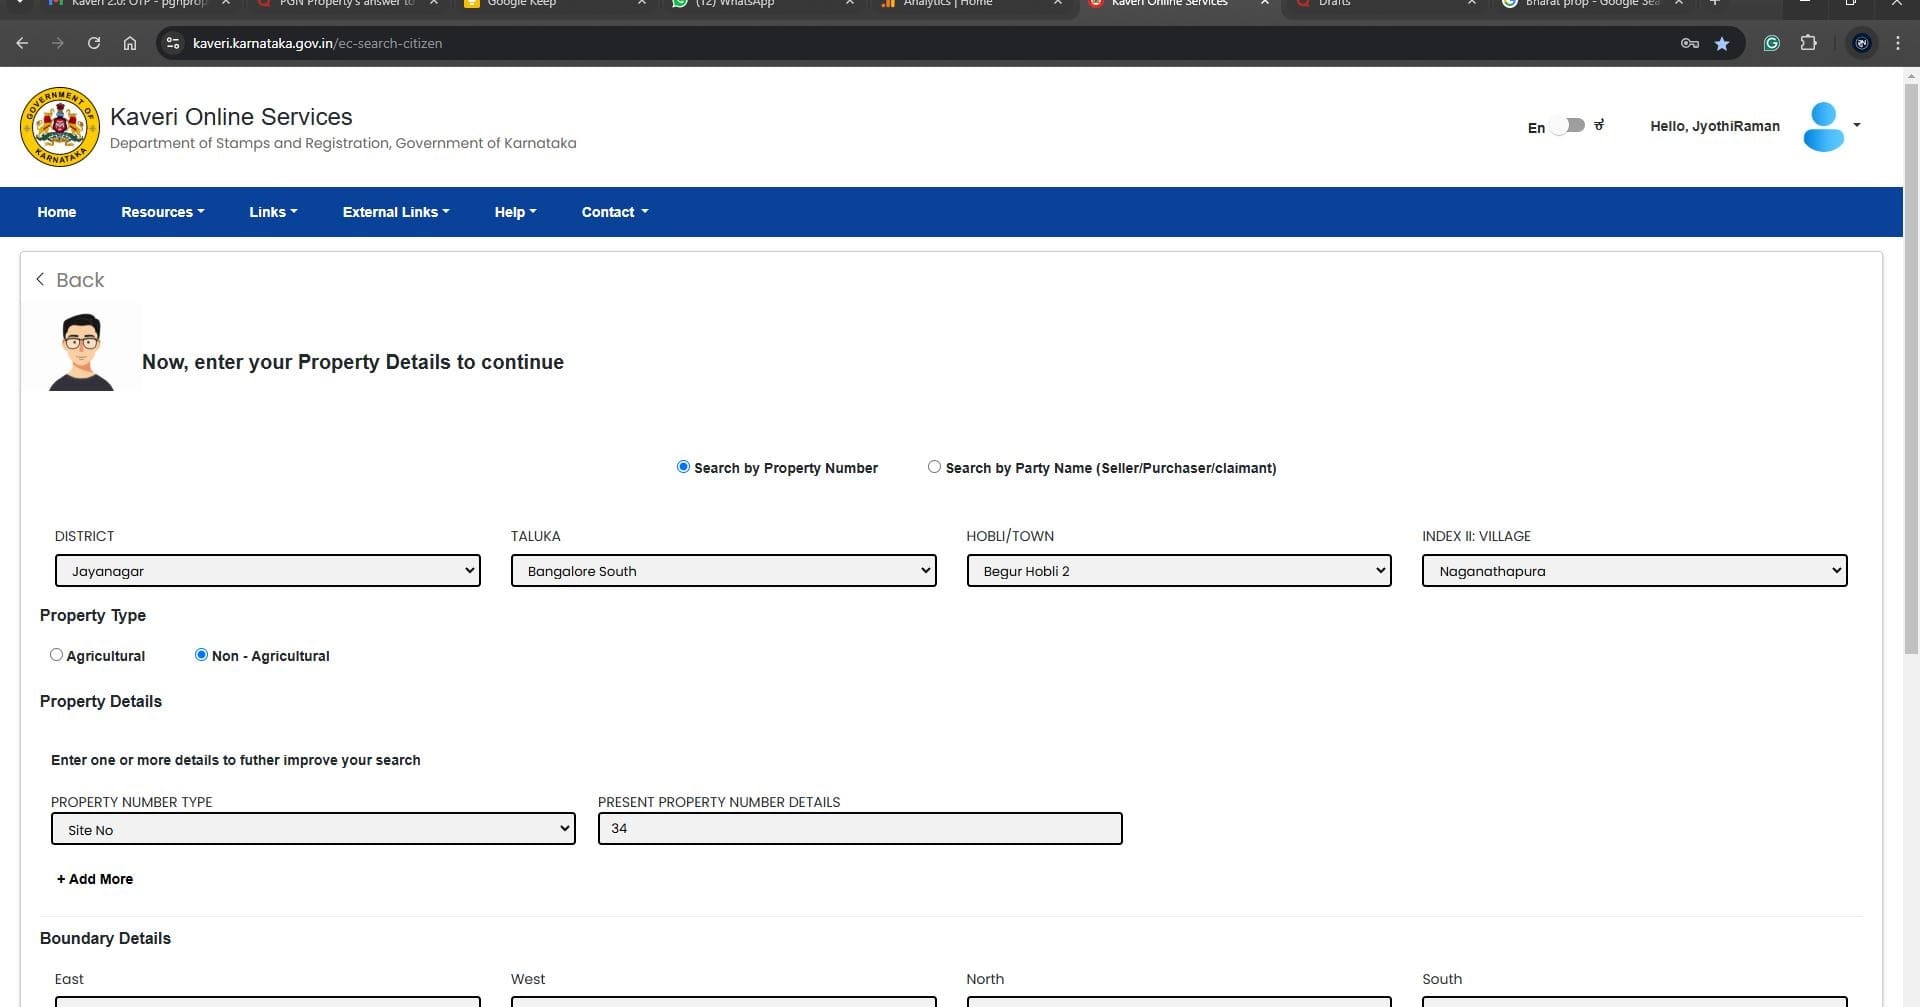Switch to the WhatsApp browser tab
The width and height of the screenshot is (1920, 1007).
tap(760, 4)
